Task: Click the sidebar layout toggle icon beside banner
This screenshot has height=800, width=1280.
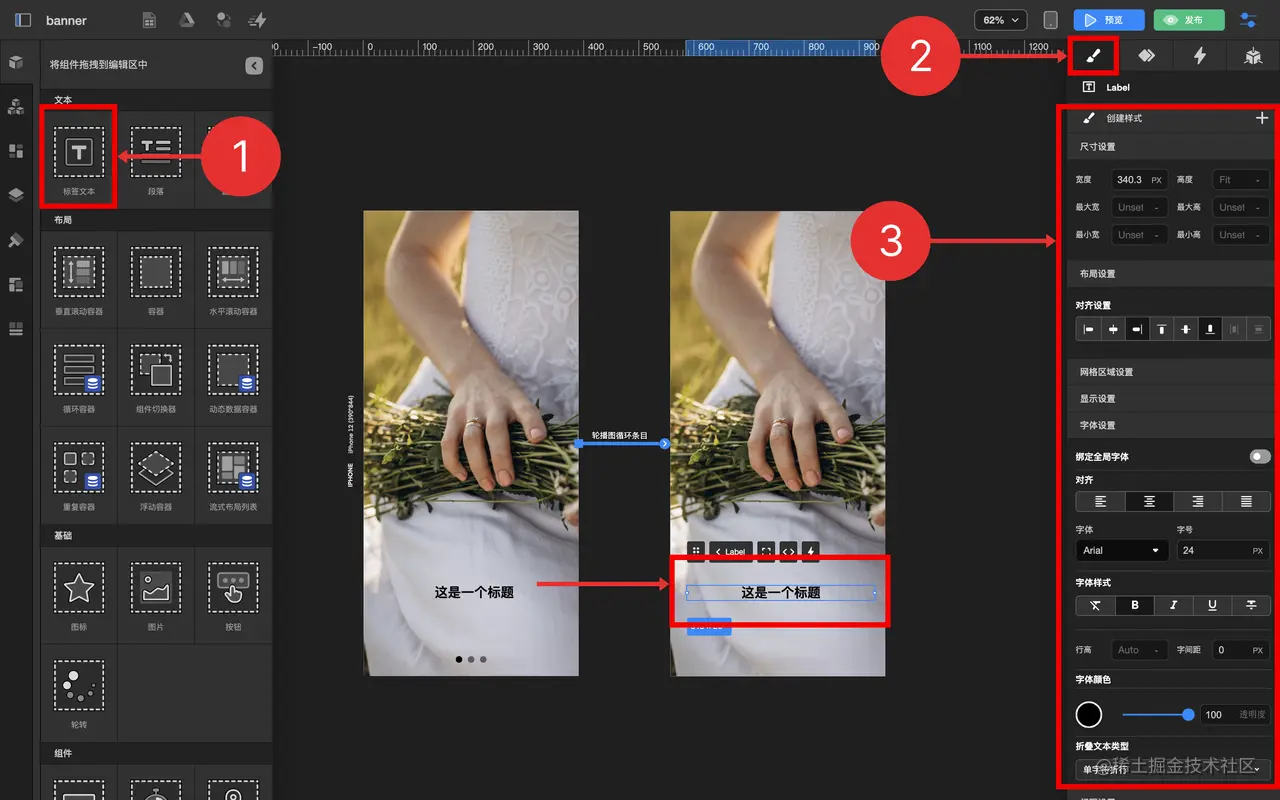Action: [23, 20]
